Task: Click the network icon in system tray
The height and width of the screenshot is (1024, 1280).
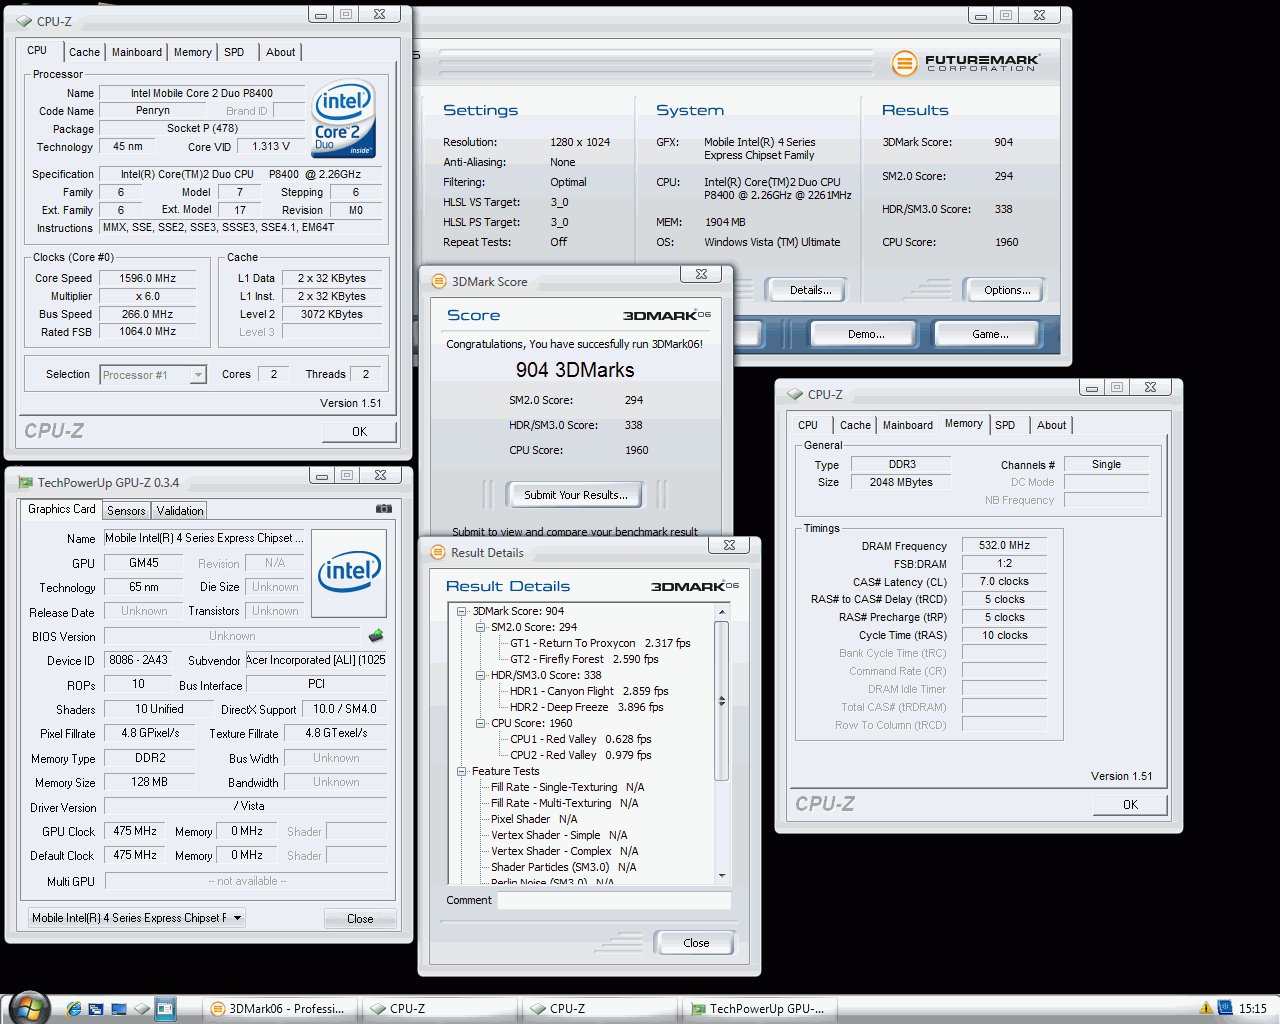Action: click(1225, 1008)
